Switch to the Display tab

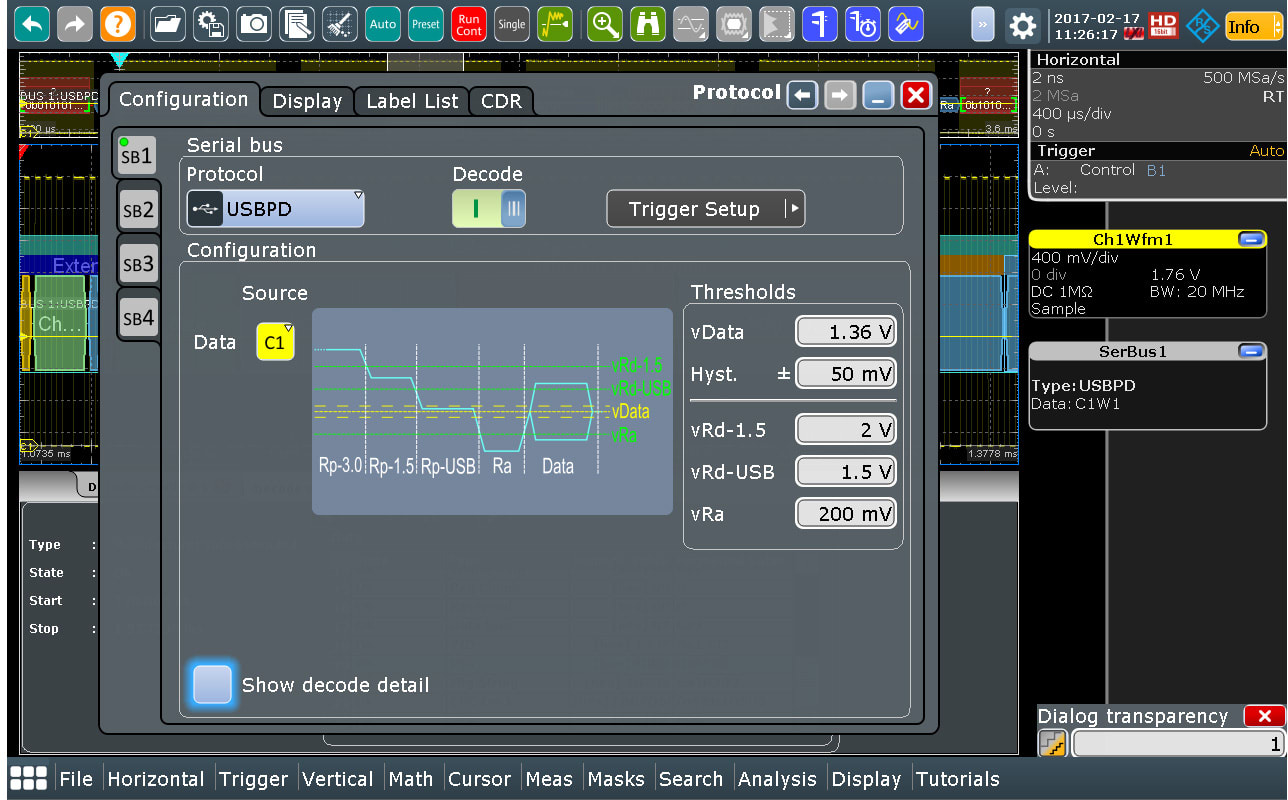pos(307,101)
